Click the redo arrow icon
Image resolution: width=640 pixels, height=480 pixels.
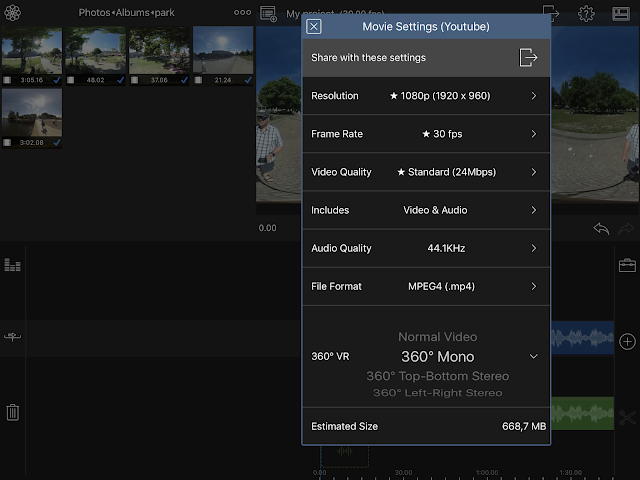pyautogui.click(x=626, y=228)
